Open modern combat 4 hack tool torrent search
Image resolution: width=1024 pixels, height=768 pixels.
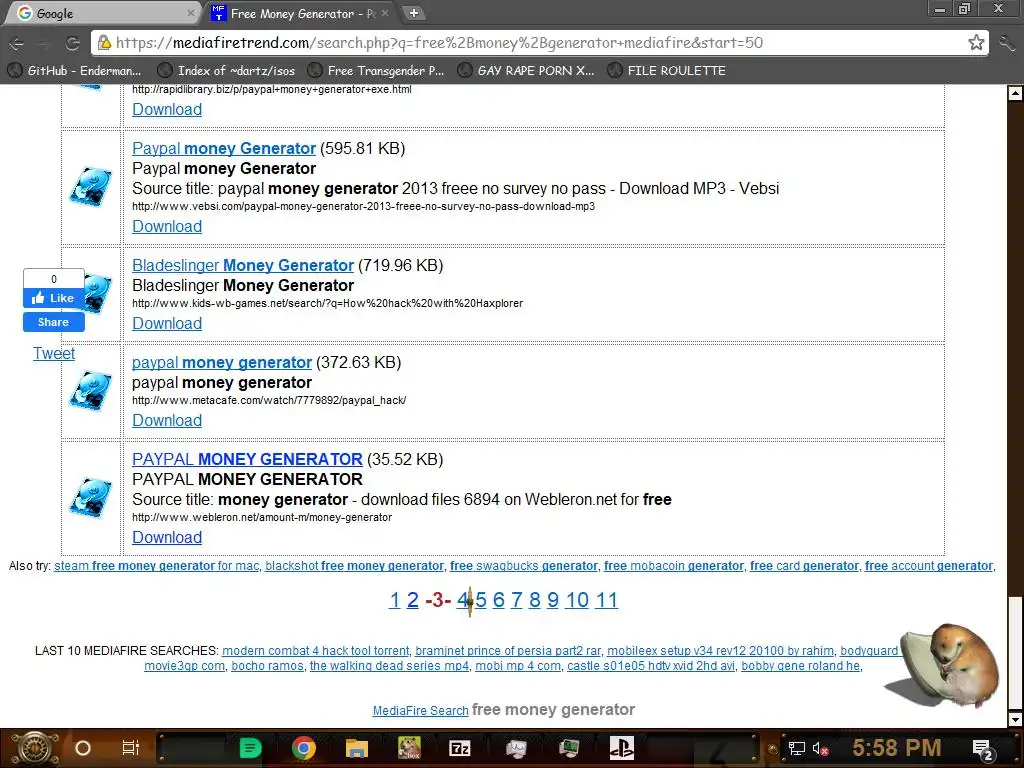[x=316, y=651]
